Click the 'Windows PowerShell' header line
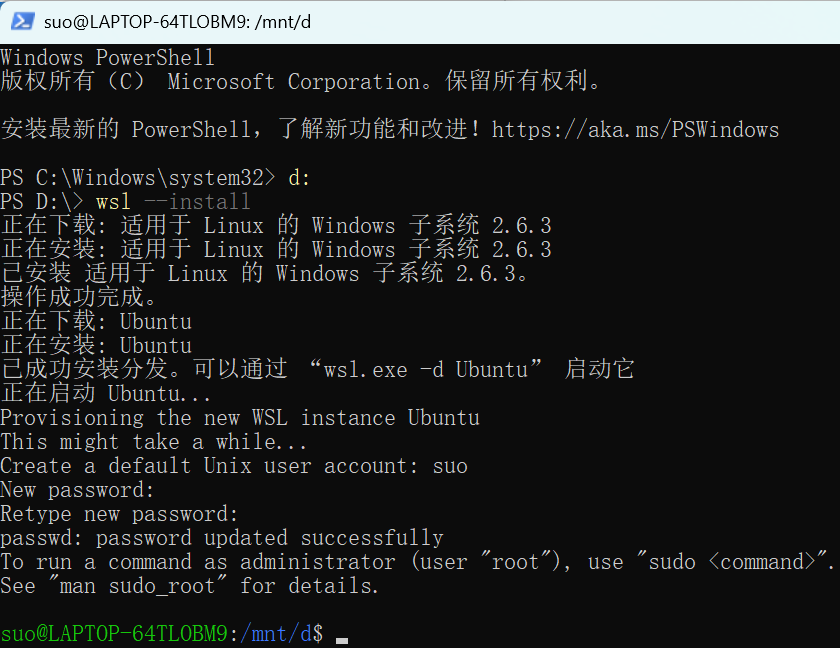This screenshot has height=648, width=840. point(107,57)
